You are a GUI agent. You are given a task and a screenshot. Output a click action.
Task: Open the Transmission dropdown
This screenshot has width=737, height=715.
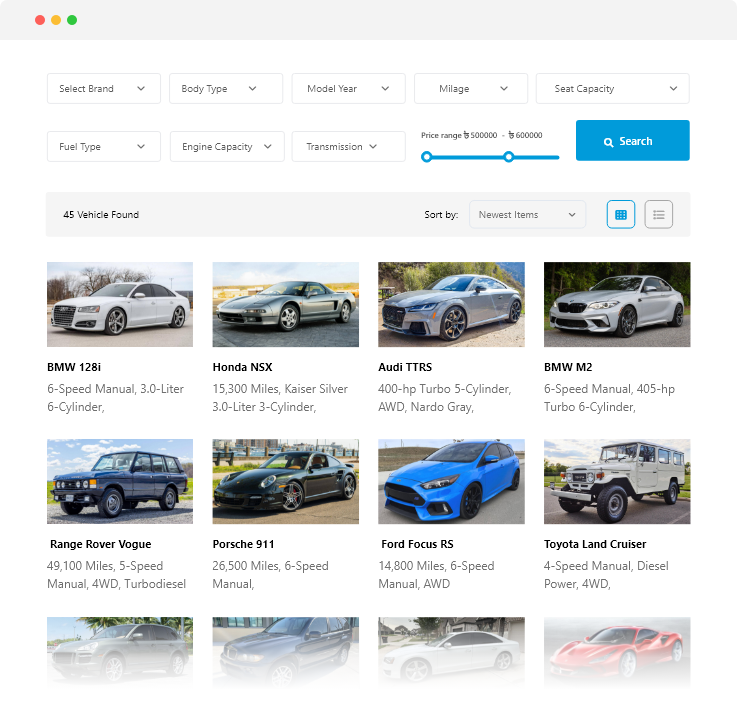(348, 147)
